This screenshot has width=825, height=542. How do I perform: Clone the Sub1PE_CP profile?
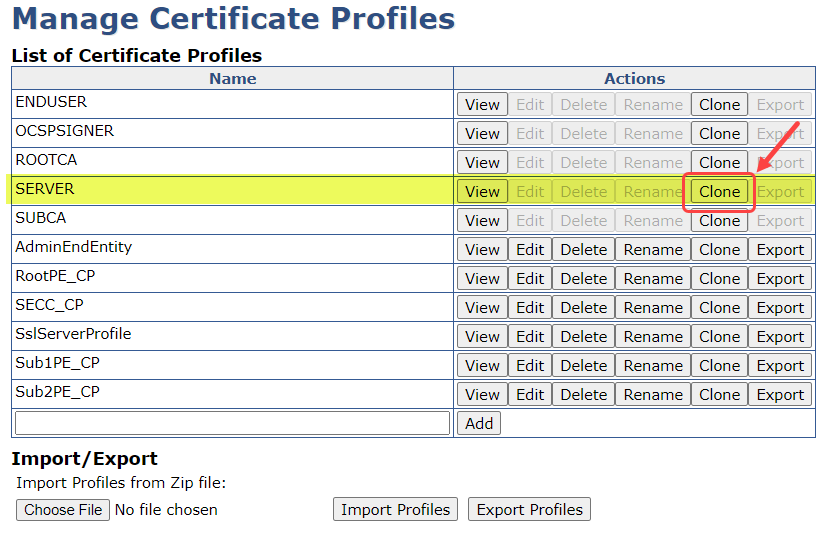coord(719,366)
